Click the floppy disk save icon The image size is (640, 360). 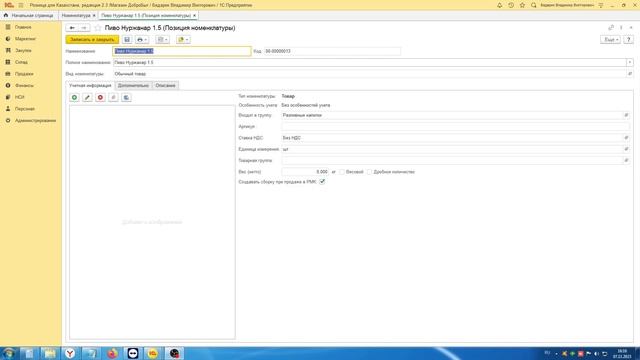[127, 40]
